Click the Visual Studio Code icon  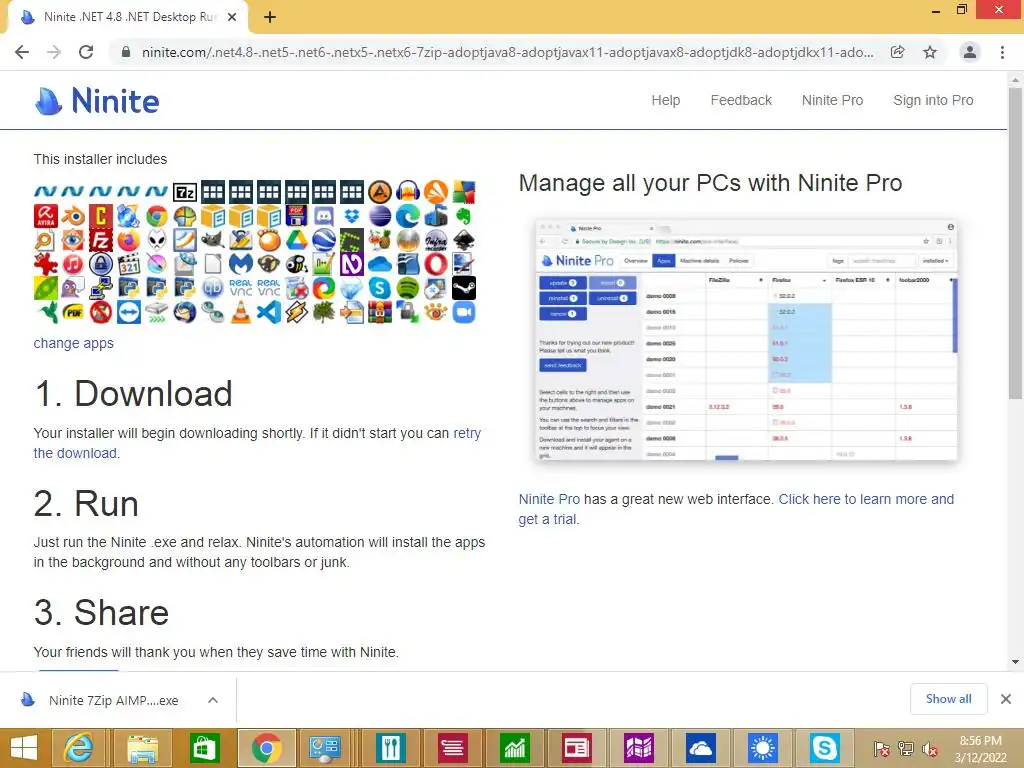[268, 312]
